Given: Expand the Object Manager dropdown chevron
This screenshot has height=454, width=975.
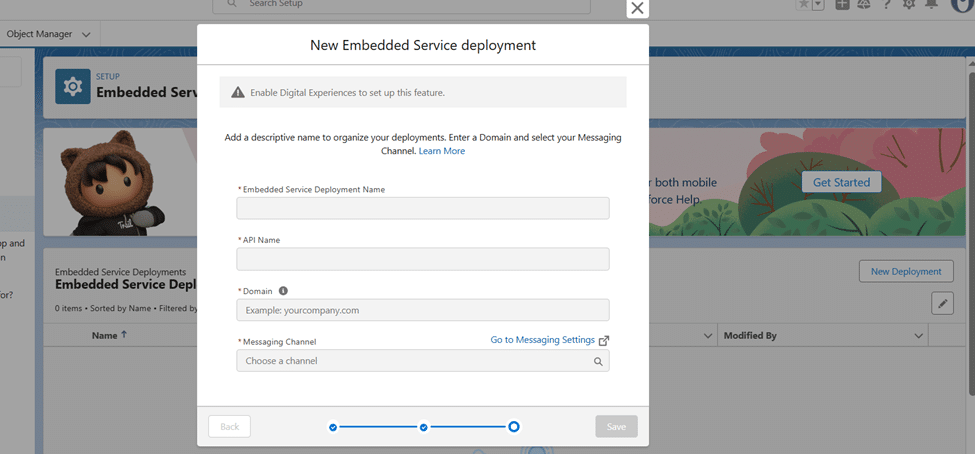Looking at the screenshot, I should point(86,35).
